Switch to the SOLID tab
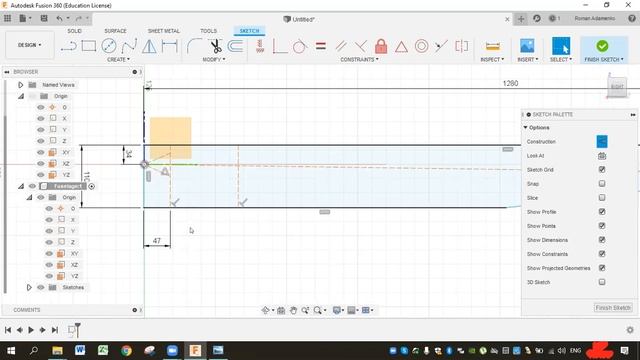 coord(74,31)
